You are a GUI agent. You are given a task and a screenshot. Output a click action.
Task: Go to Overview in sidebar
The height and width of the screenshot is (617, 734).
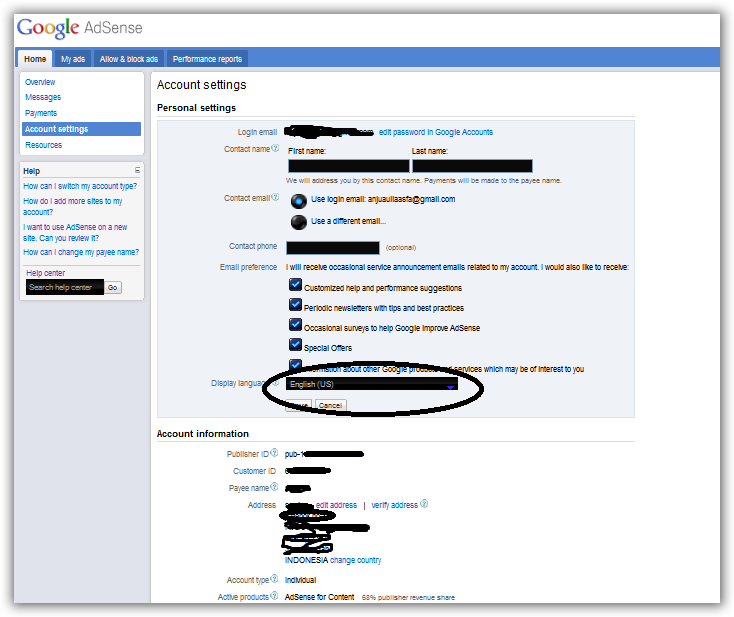coord(40,82)
